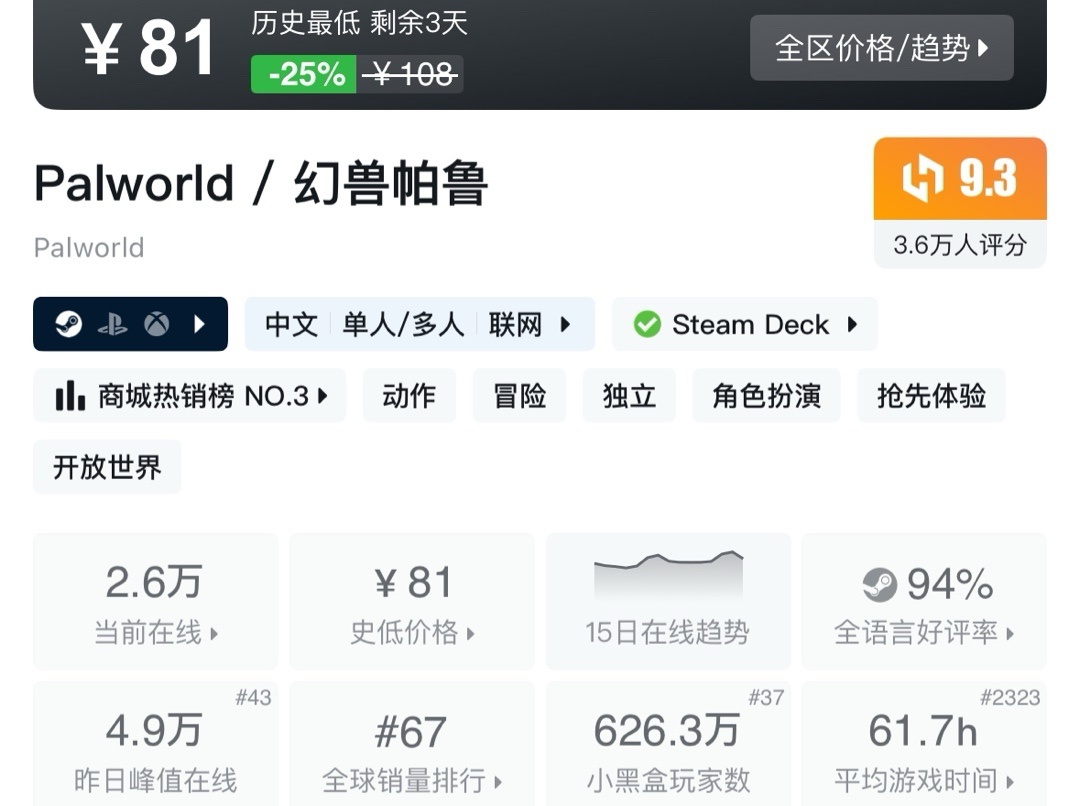1080x806 pixels.
Task: Open the 15日在线趋势 online trend chart
Action: pyautogui.click(x=668, y=601)
